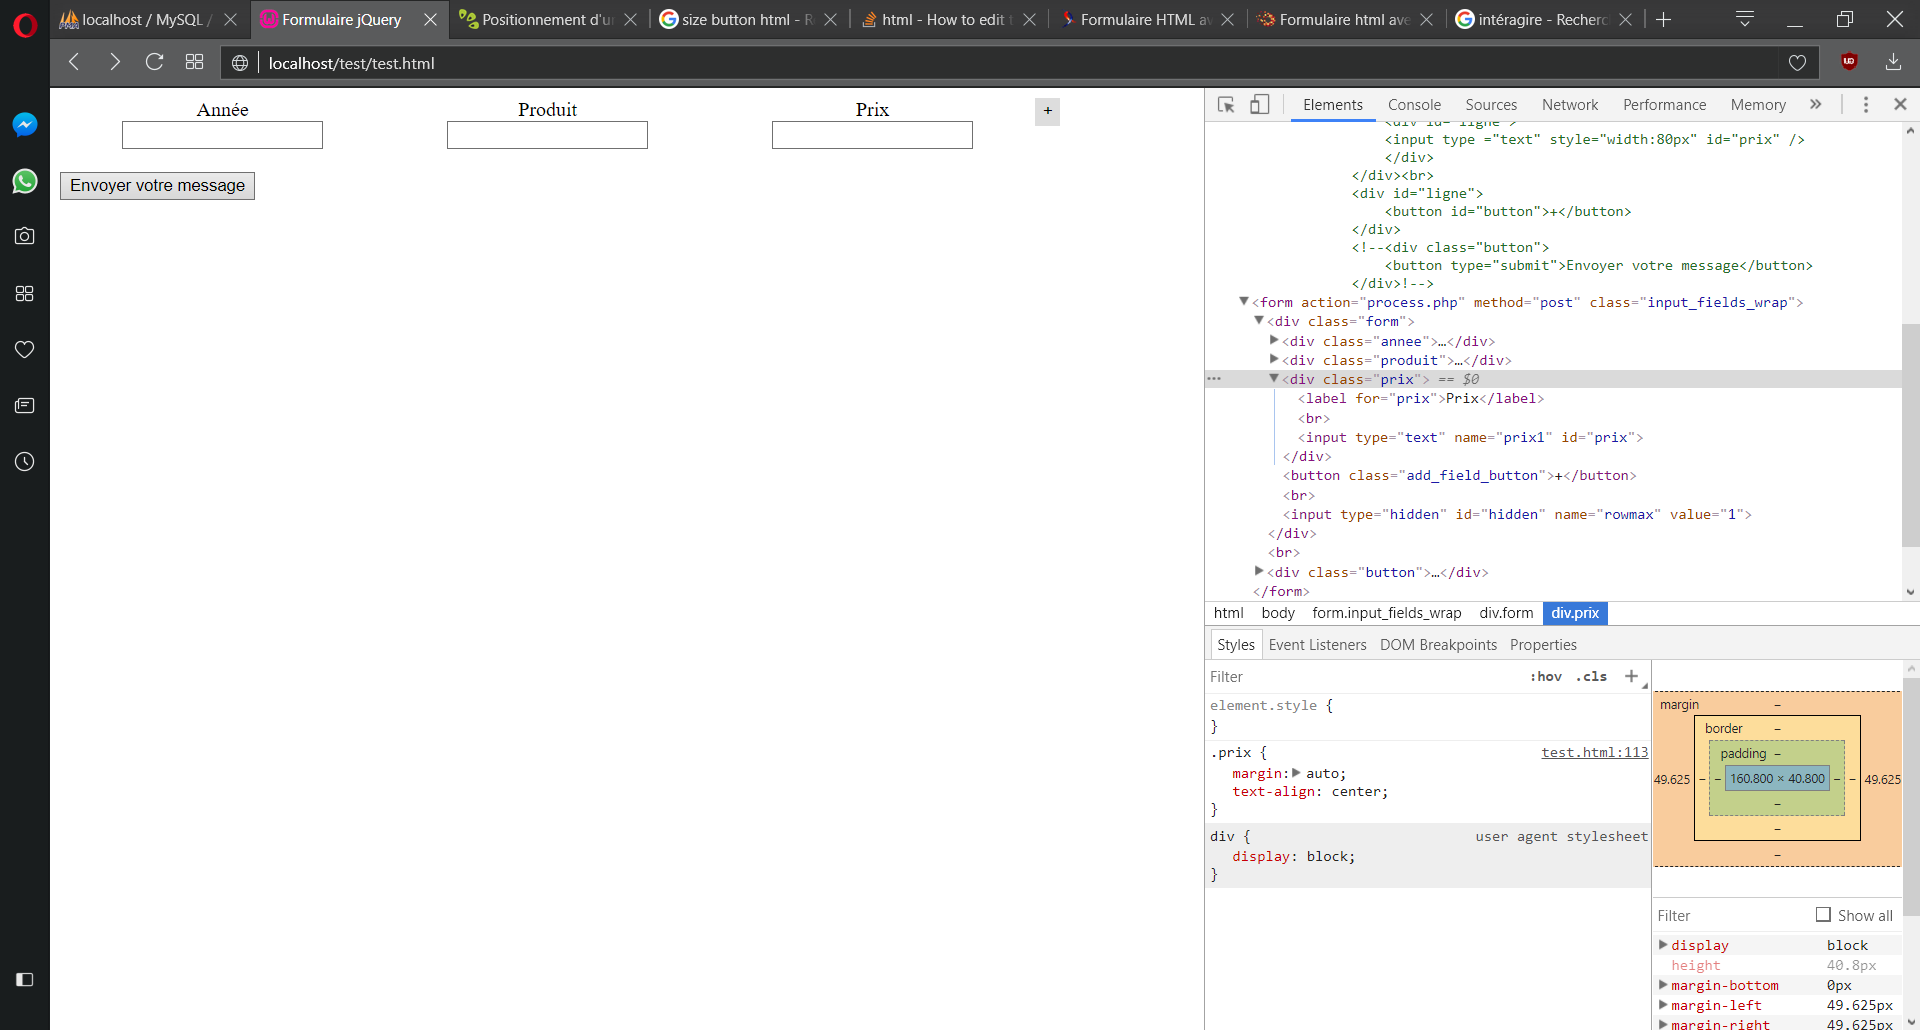
Task: Open Opera's downloads panel
Action: (x=1892, y=62)
